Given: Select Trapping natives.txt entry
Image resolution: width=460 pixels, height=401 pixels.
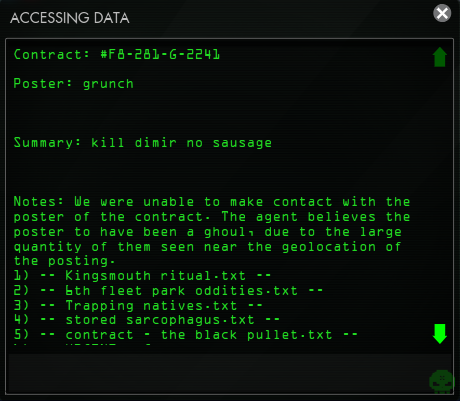Looking at the screenshot, I should [x=138, y=305].
